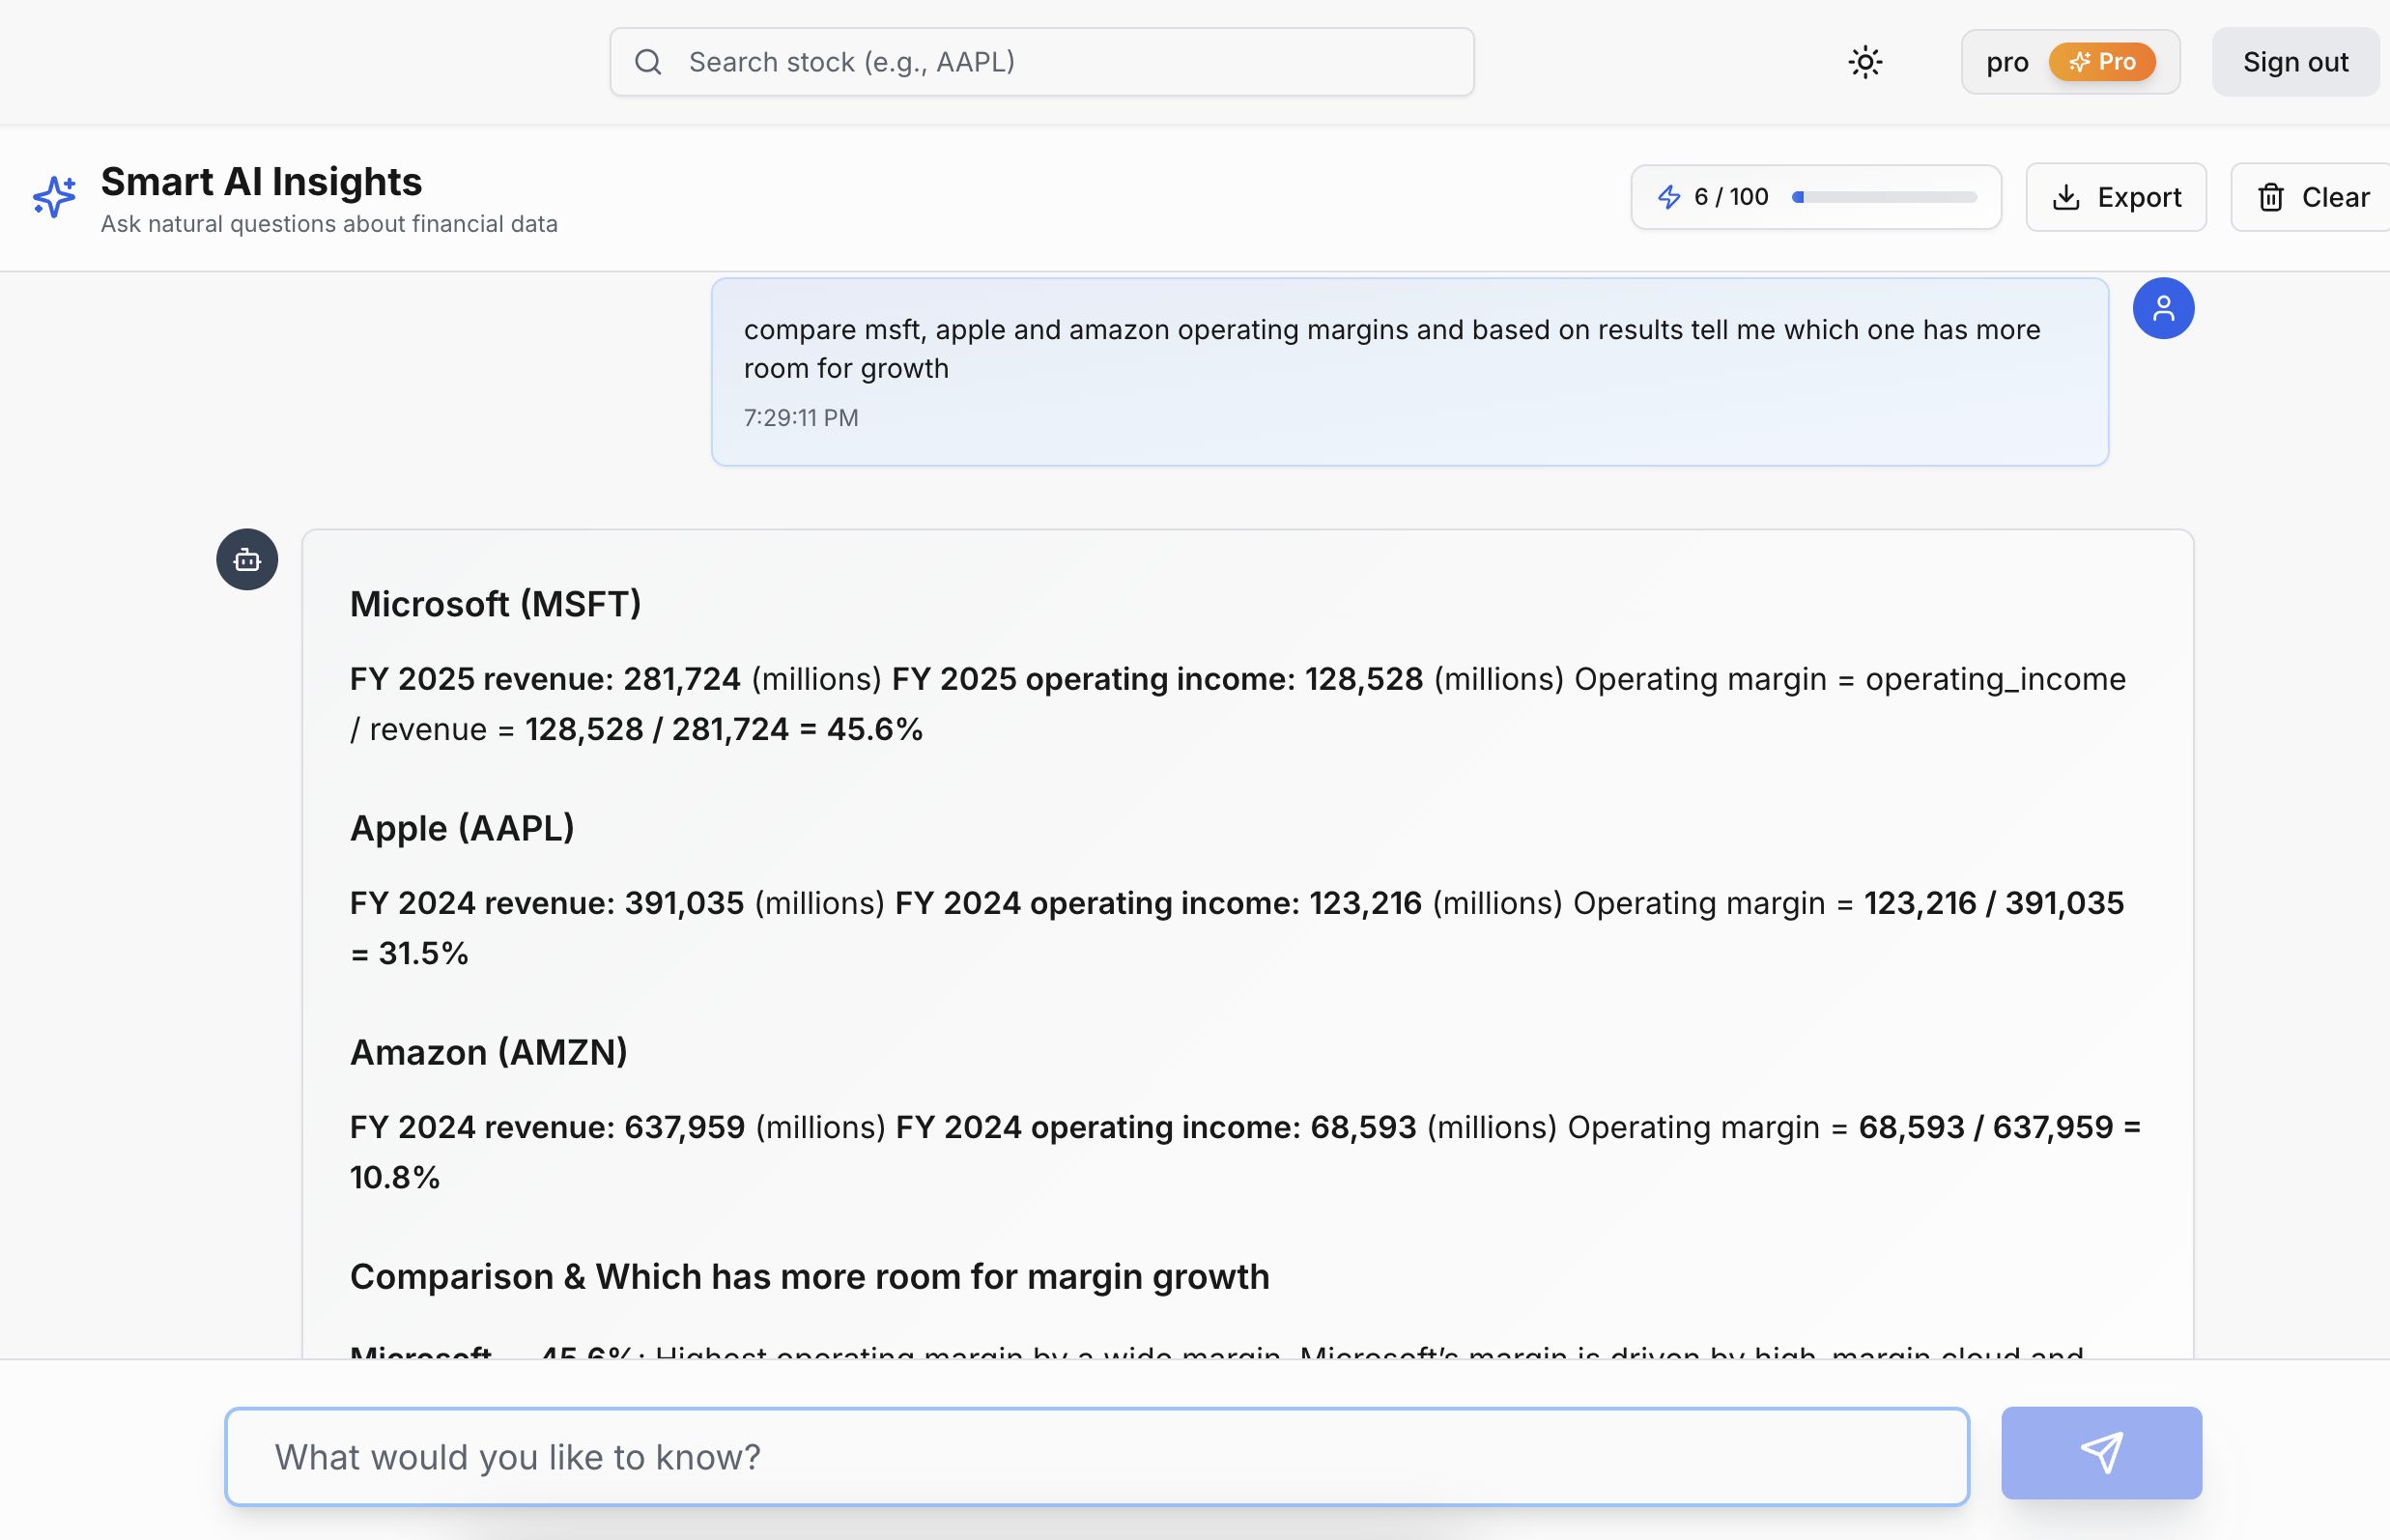Focus the stock search field
2390x1540 pixels.
coord(1040,61)
